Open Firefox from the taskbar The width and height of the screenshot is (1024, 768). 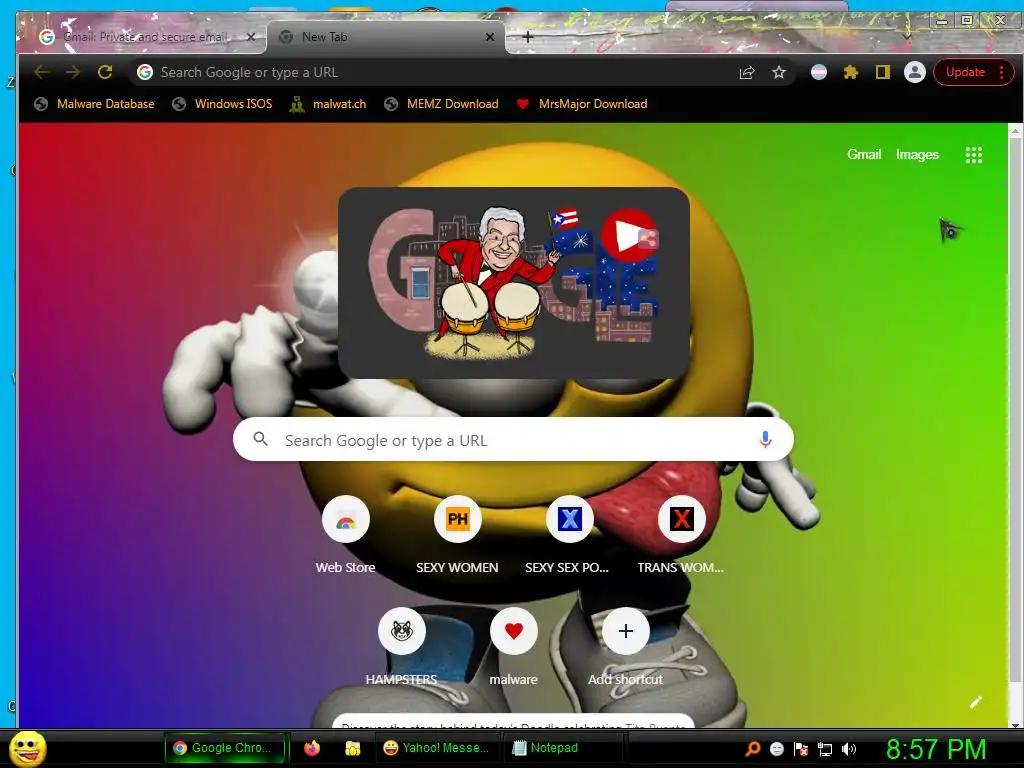coord(312,748)
